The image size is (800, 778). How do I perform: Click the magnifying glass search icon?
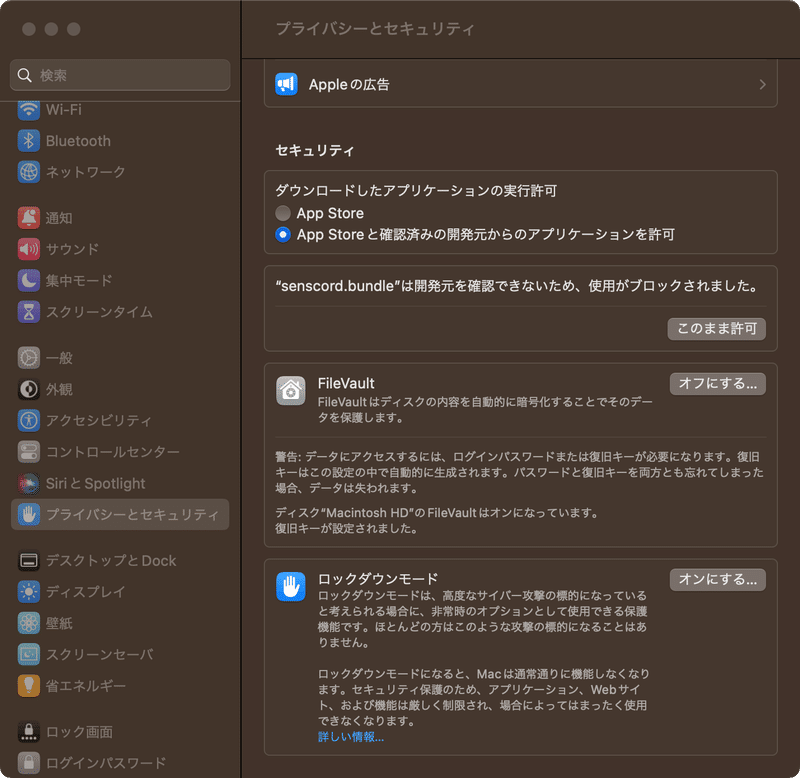point(24,76)
